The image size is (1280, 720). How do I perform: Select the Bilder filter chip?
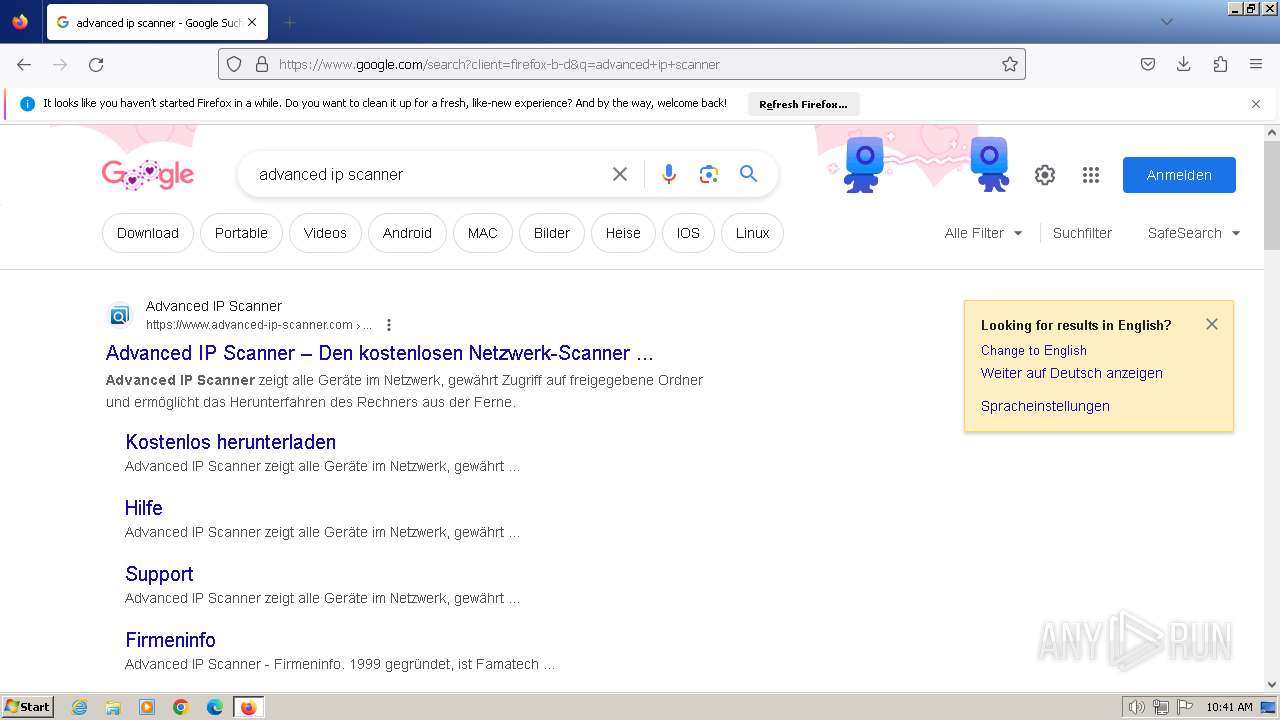pyautogui.click(x=552, y=233)
